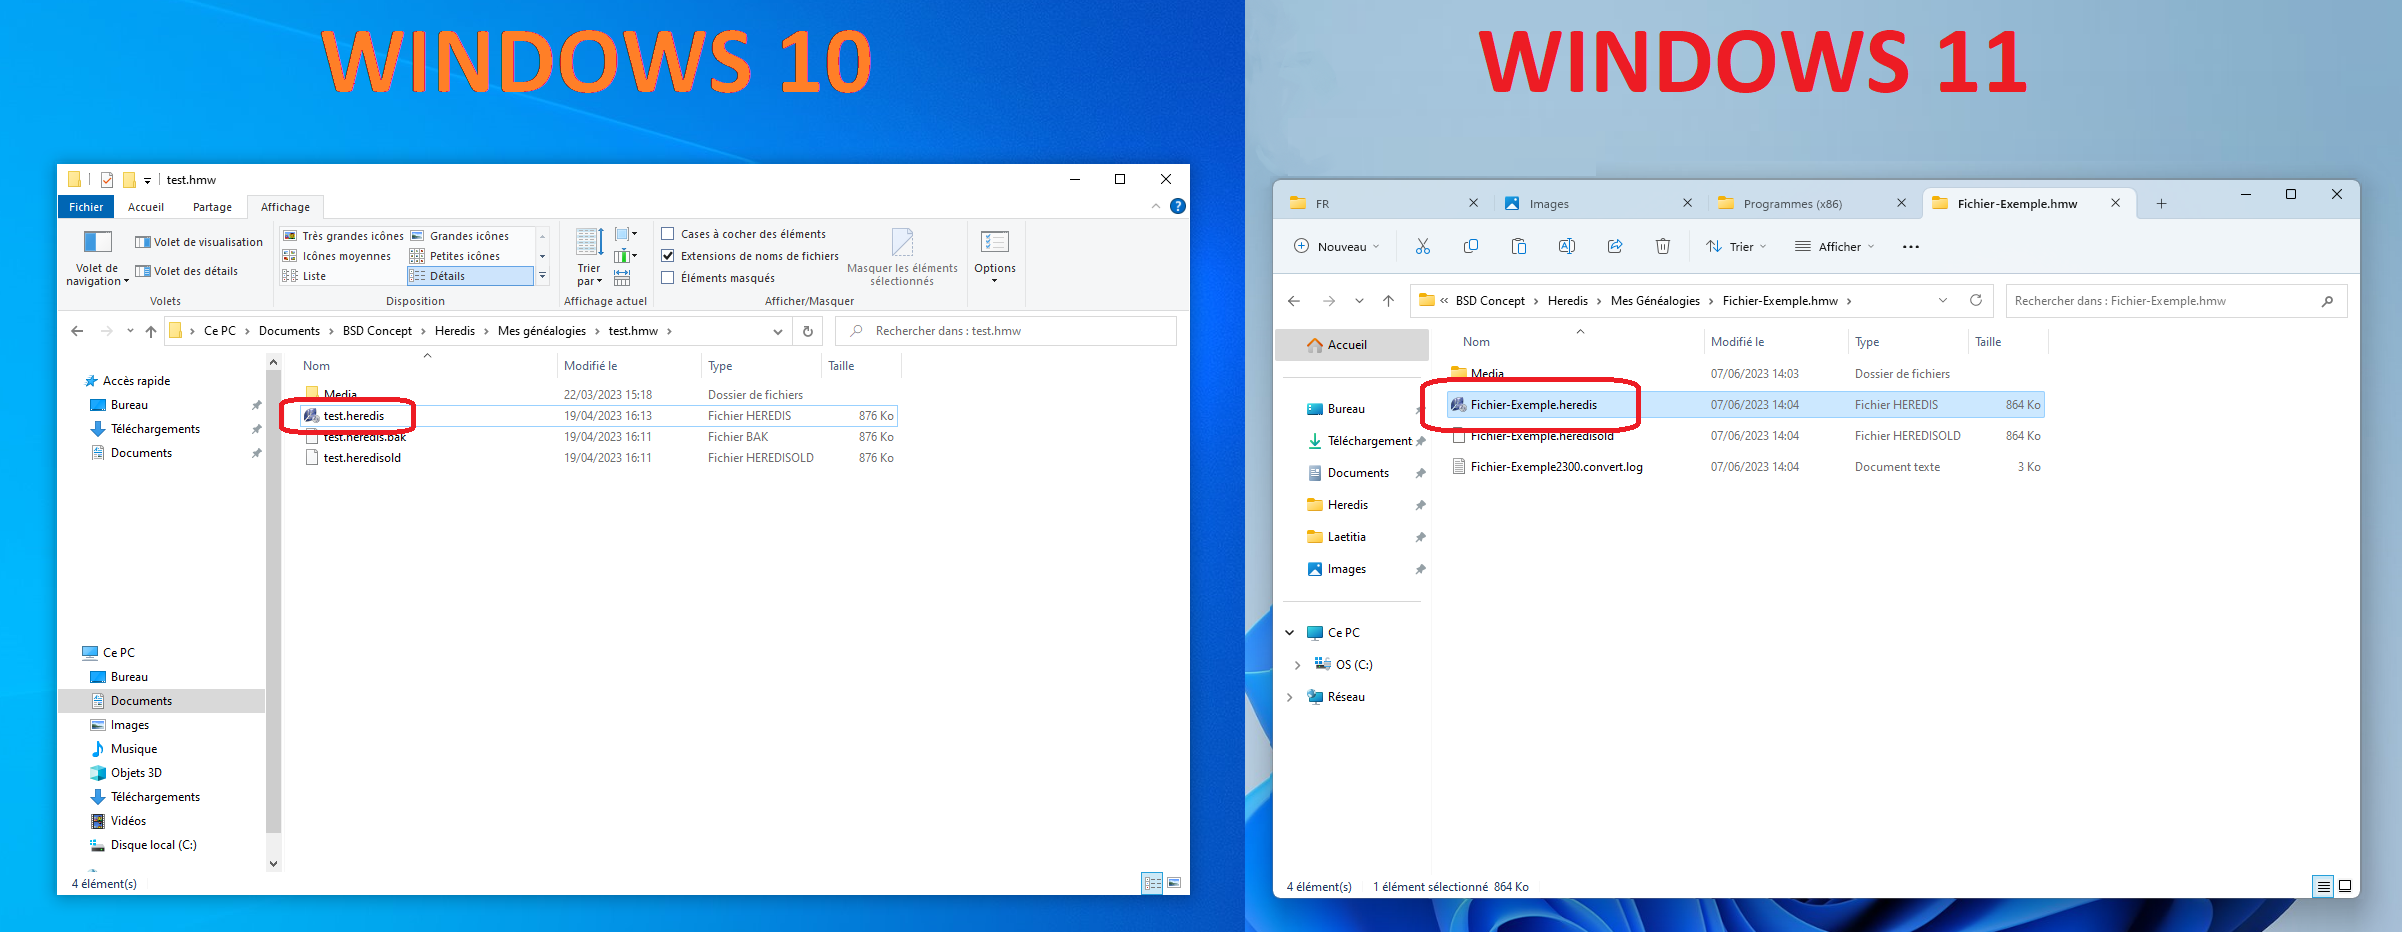Expand the Trier sort dropdown
The width and height of the screenshot is (2402, 932).
coord(1736,246)
